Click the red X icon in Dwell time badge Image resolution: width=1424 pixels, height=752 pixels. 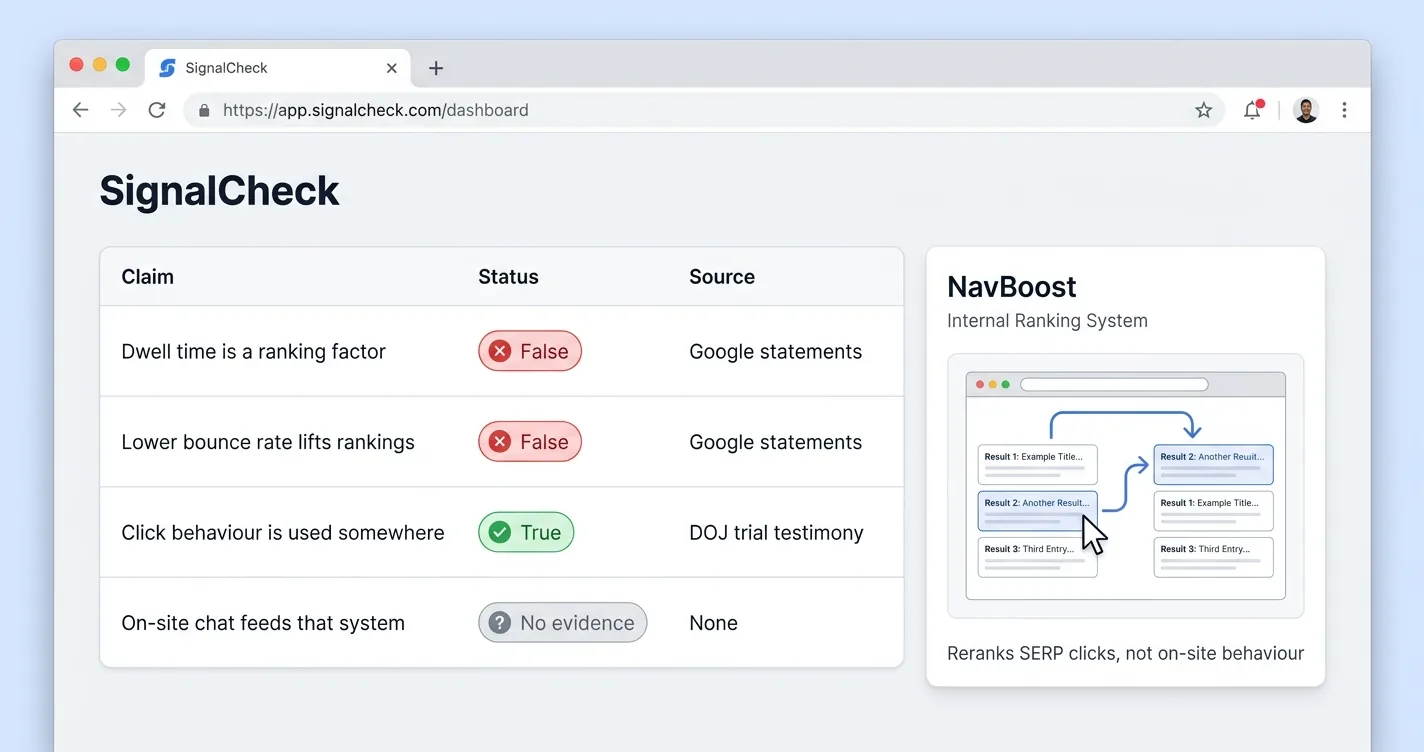(500, 351)
